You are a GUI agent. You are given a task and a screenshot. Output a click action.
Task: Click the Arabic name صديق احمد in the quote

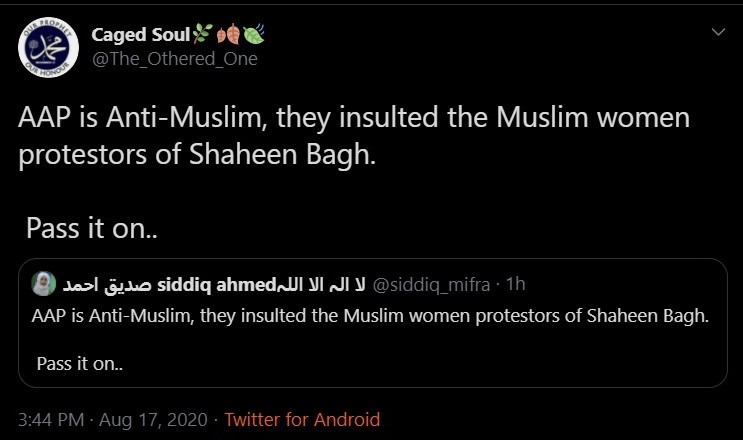(96, 285)
